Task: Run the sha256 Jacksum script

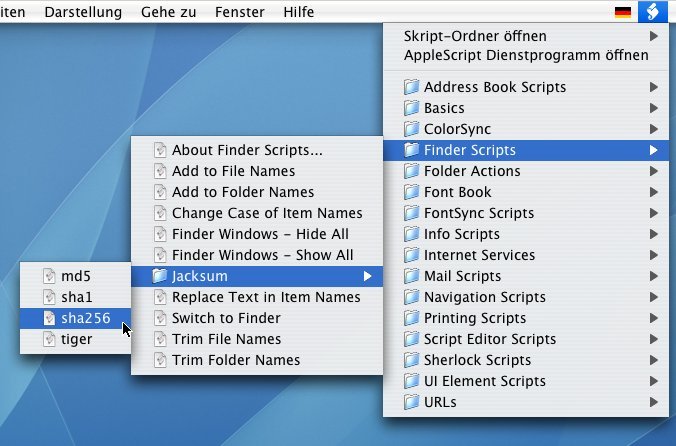Action: click(75, 318)
